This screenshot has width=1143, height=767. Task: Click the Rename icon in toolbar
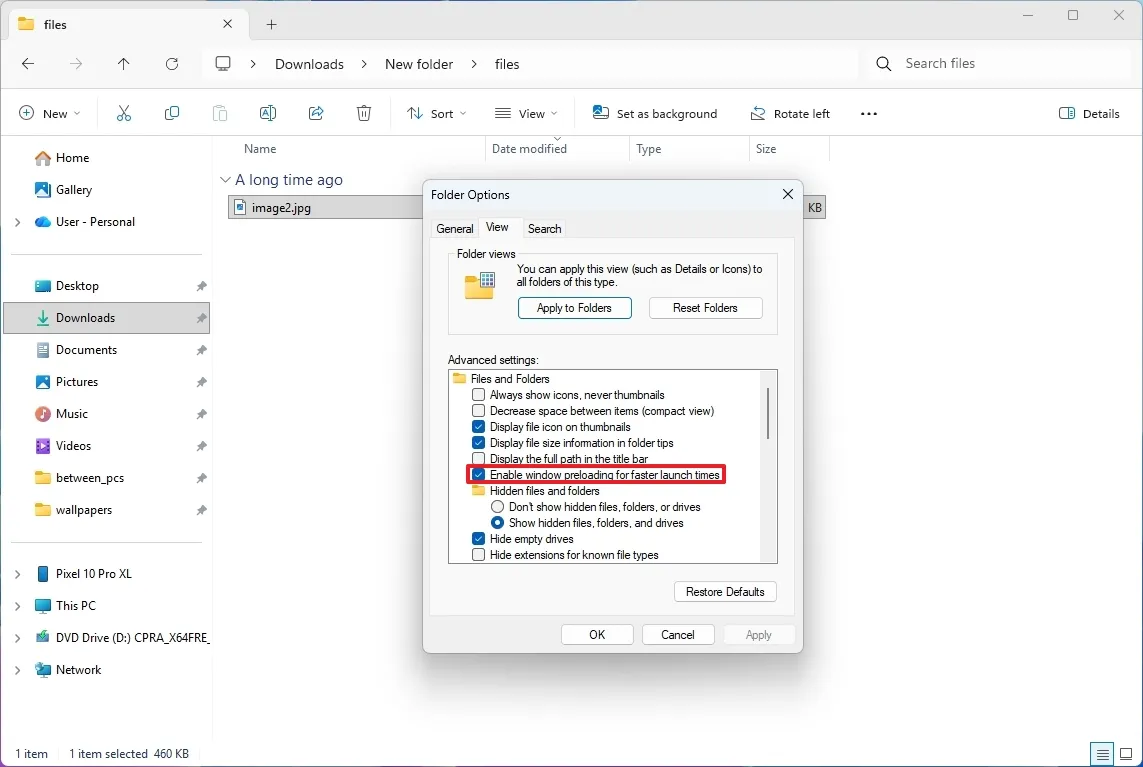coord(268,114)
